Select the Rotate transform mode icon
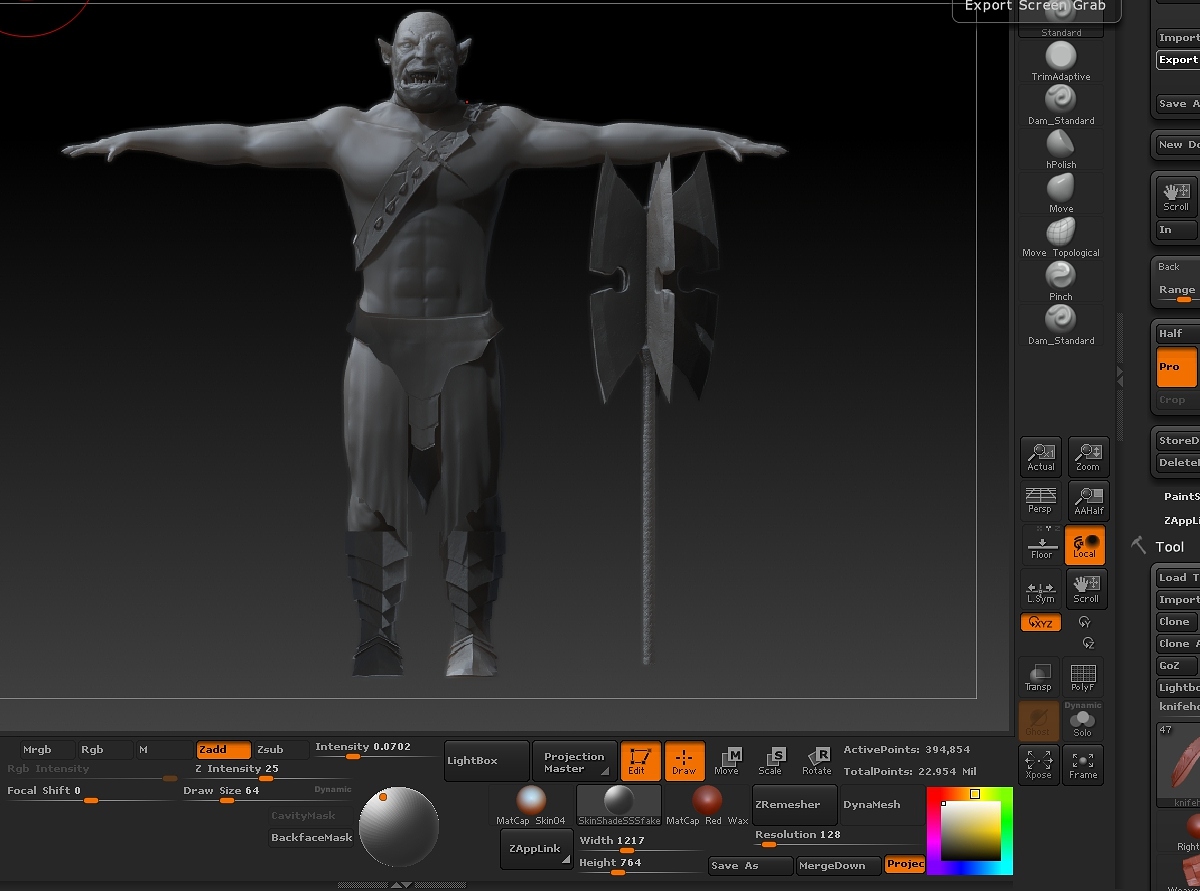Viewport: 1200px width, 891px height. click(816, 761)
